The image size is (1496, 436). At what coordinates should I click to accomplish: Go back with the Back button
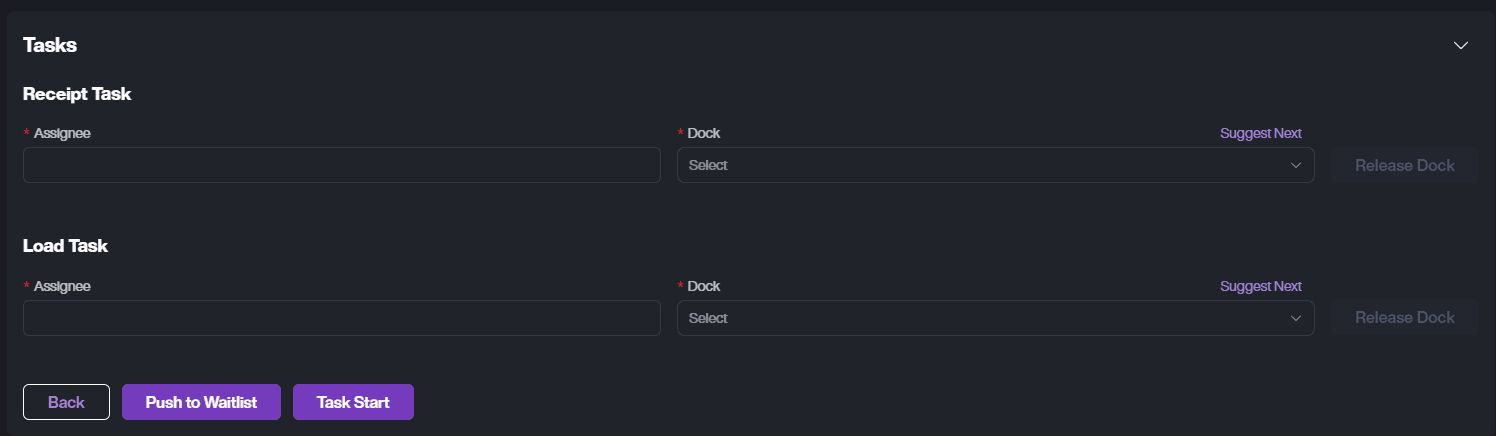(66, 402)
